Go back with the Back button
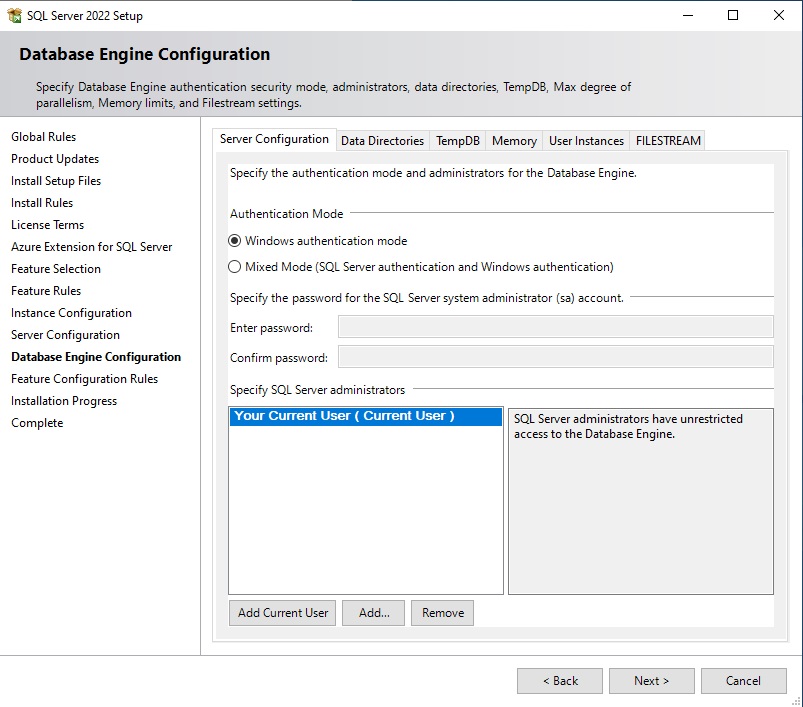 tap(560, 681)
